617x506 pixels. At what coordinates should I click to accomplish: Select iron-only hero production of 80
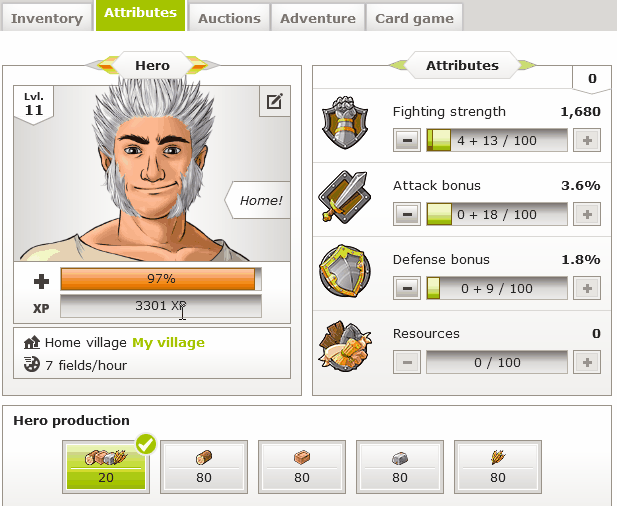[x=400, y=467]
